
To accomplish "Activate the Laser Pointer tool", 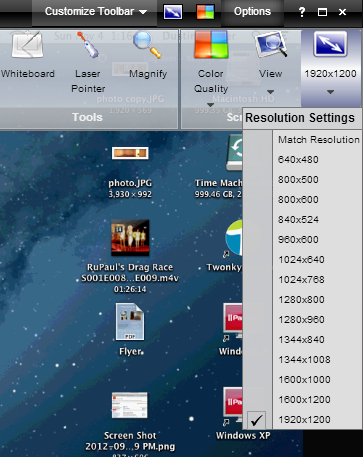I will [x=88, y=63].
